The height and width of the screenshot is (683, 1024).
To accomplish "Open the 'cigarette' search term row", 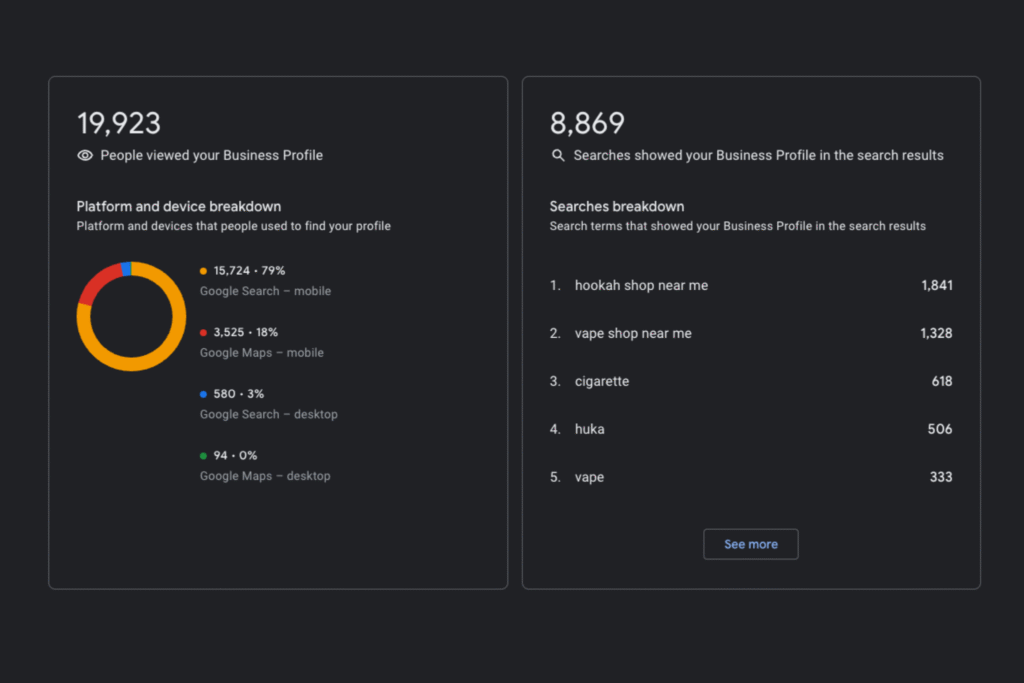I will tap(602, 382).
